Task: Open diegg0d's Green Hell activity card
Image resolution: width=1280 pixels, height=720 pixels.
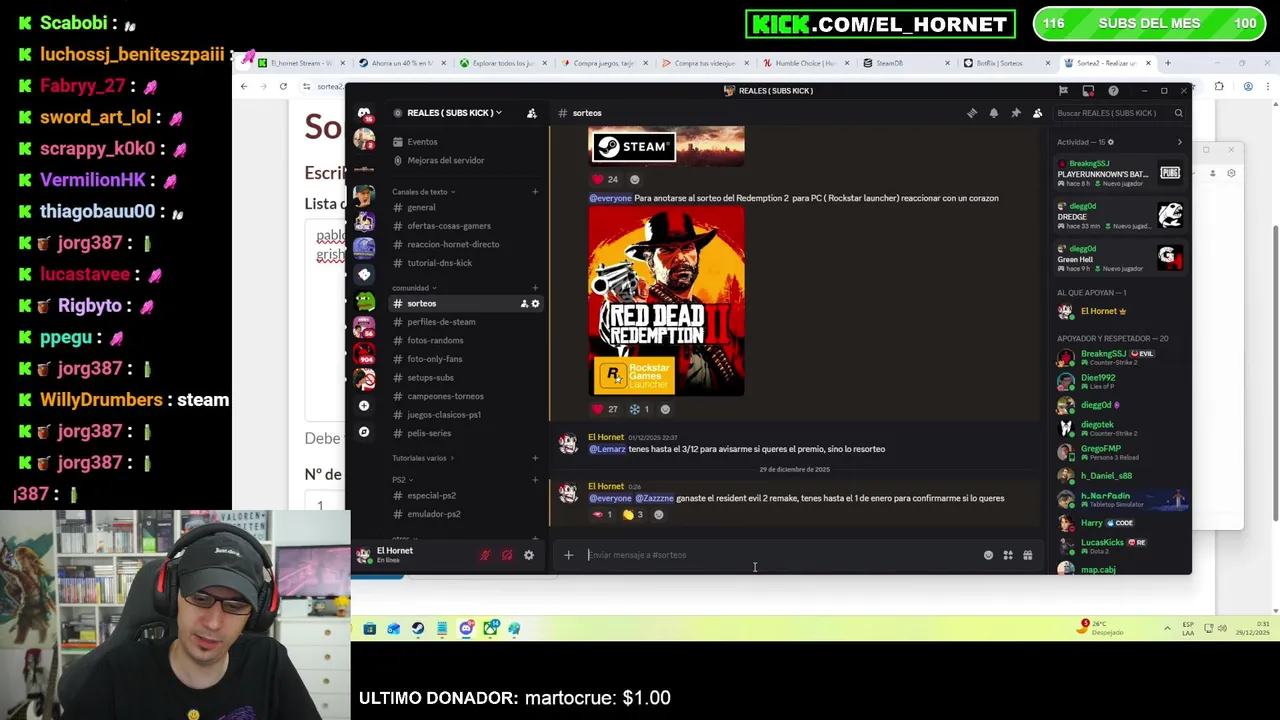Action: (x=1120, y=258)
